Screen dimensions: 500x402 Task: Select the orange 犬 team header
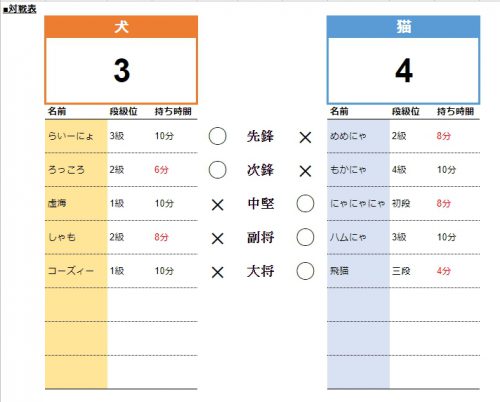point(121,27)
